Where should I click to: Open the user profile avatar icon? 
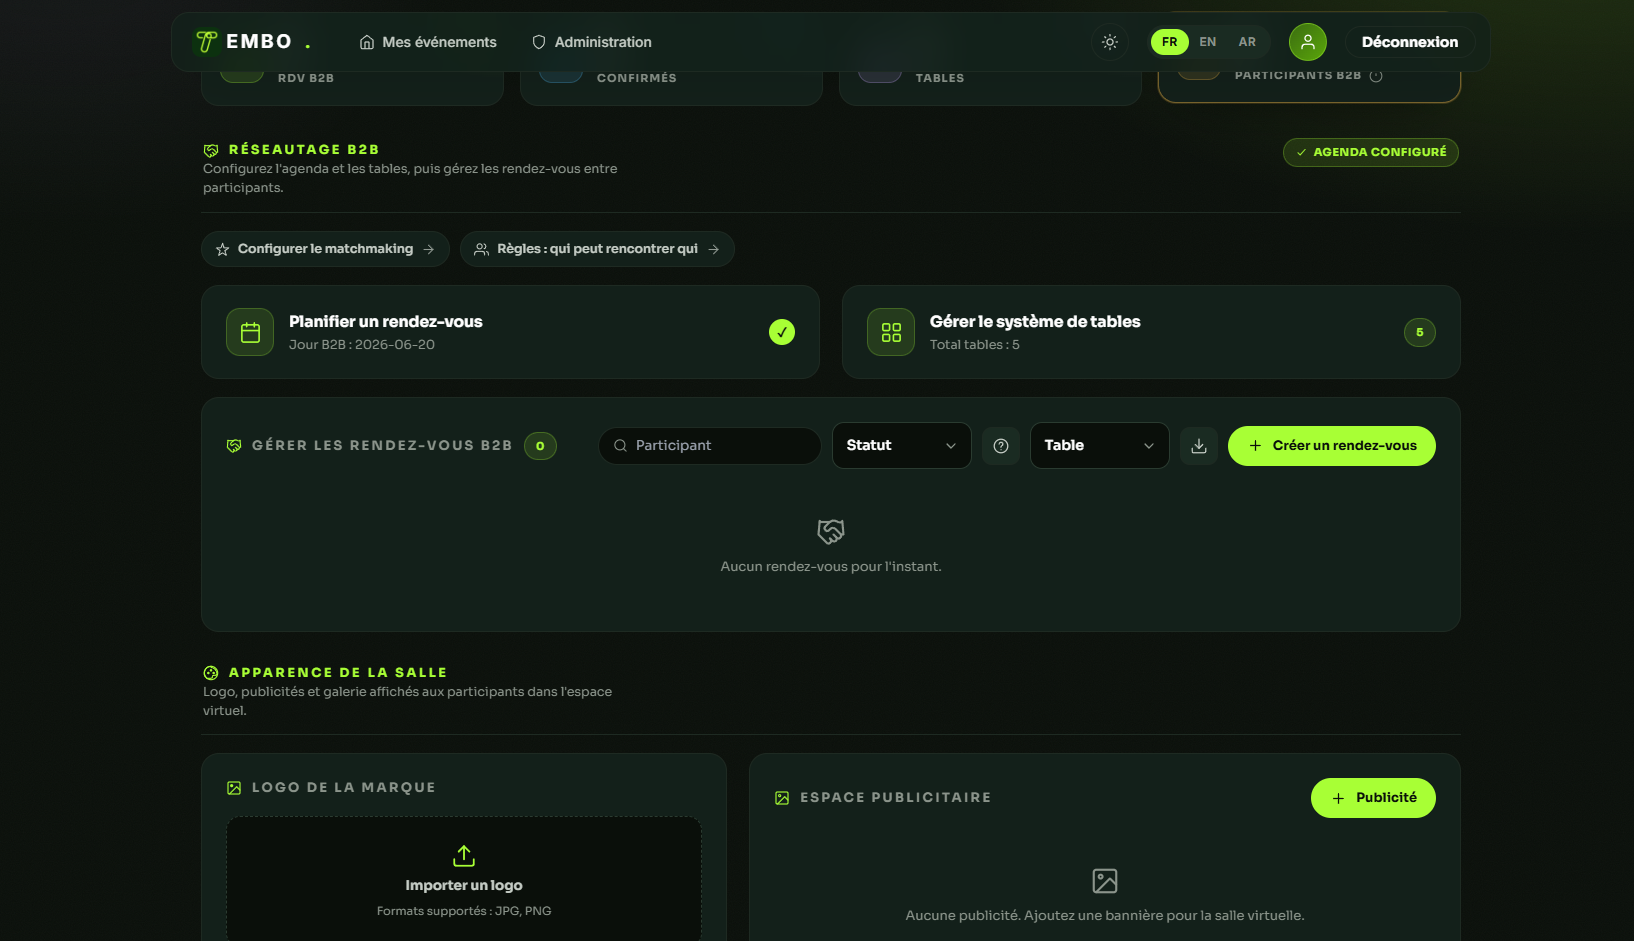click(x=1308, y=42)
